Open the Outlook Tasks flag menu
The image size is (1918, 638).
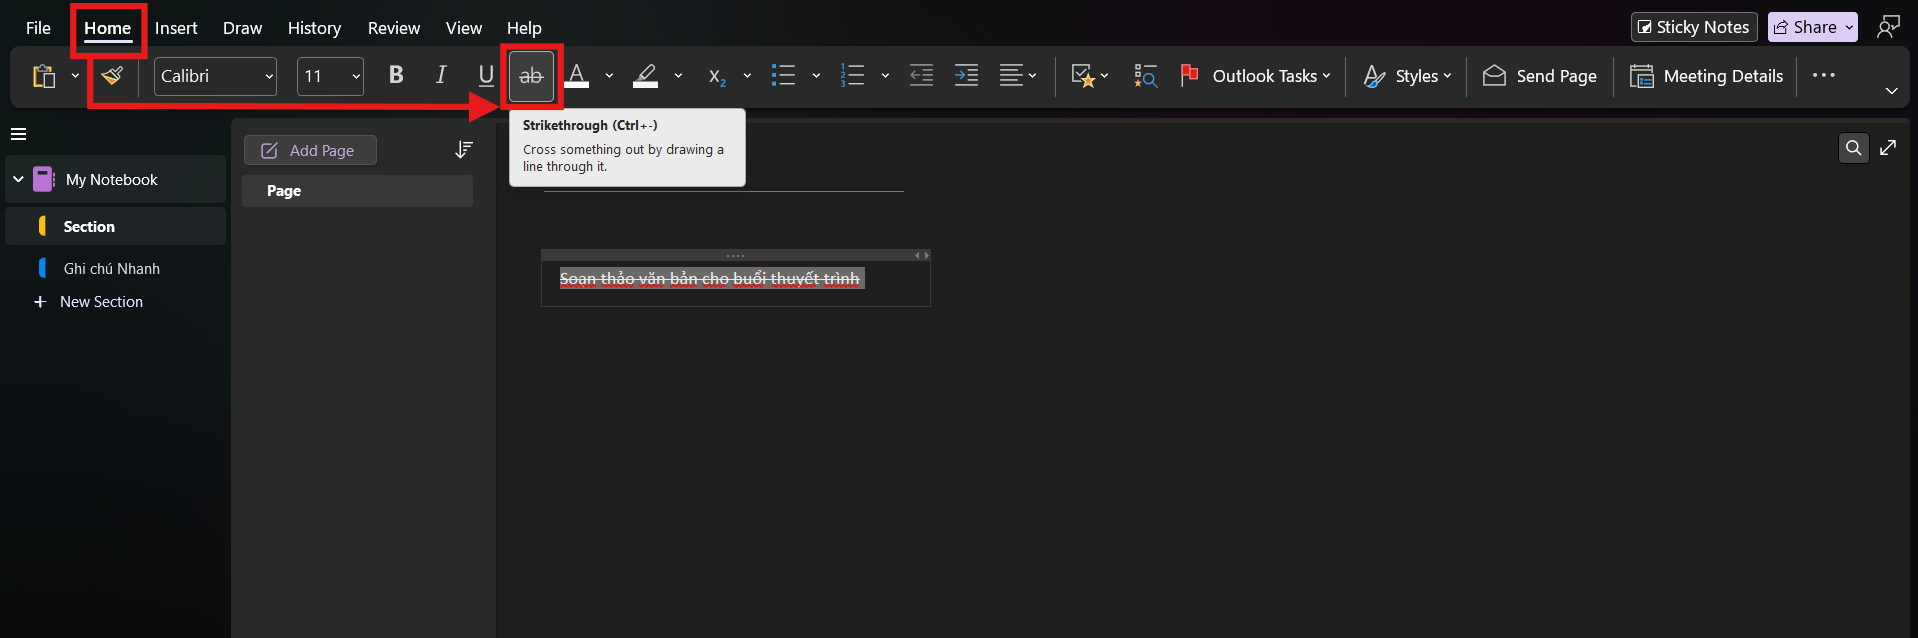coord(1255,76)
